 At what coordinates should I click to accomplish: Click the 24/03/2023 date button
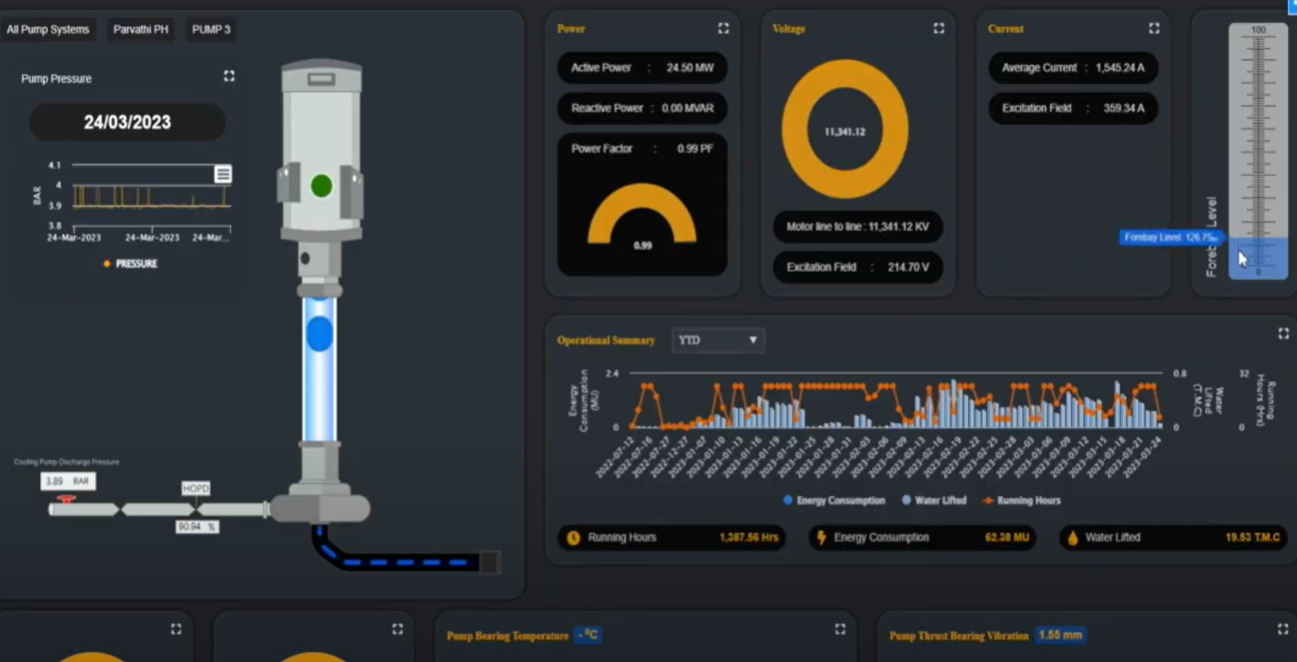click(127, 122)
